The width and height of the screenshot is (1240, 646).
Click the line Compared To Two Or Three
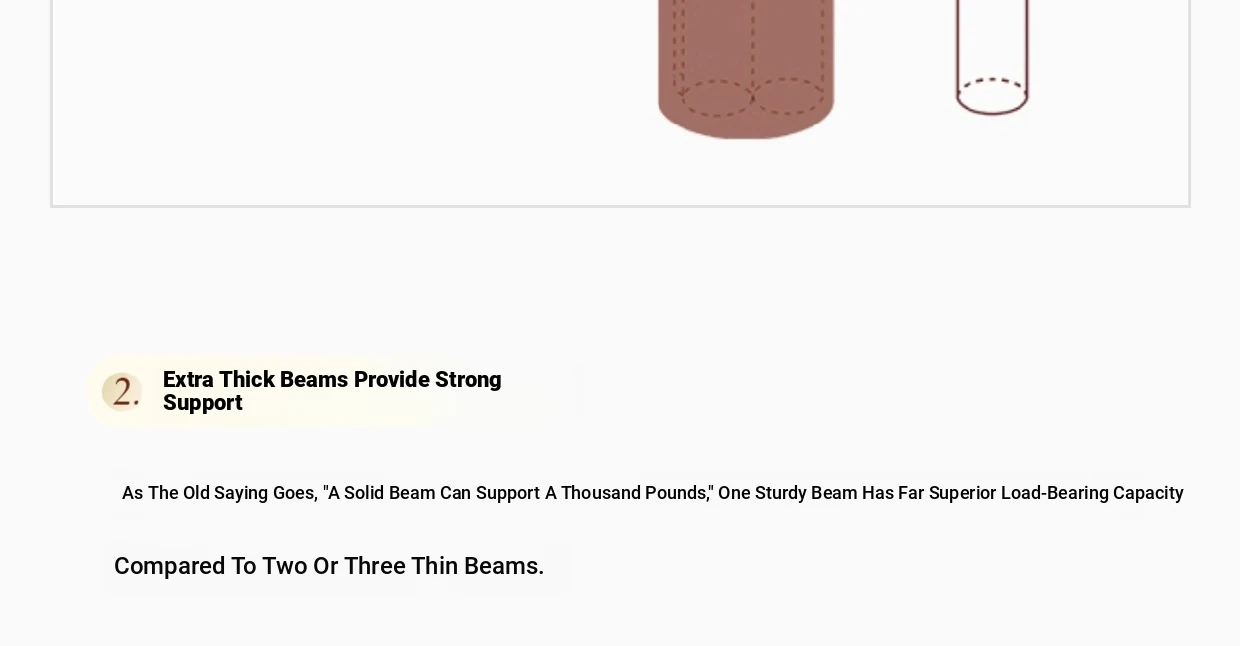coord(329,566)
